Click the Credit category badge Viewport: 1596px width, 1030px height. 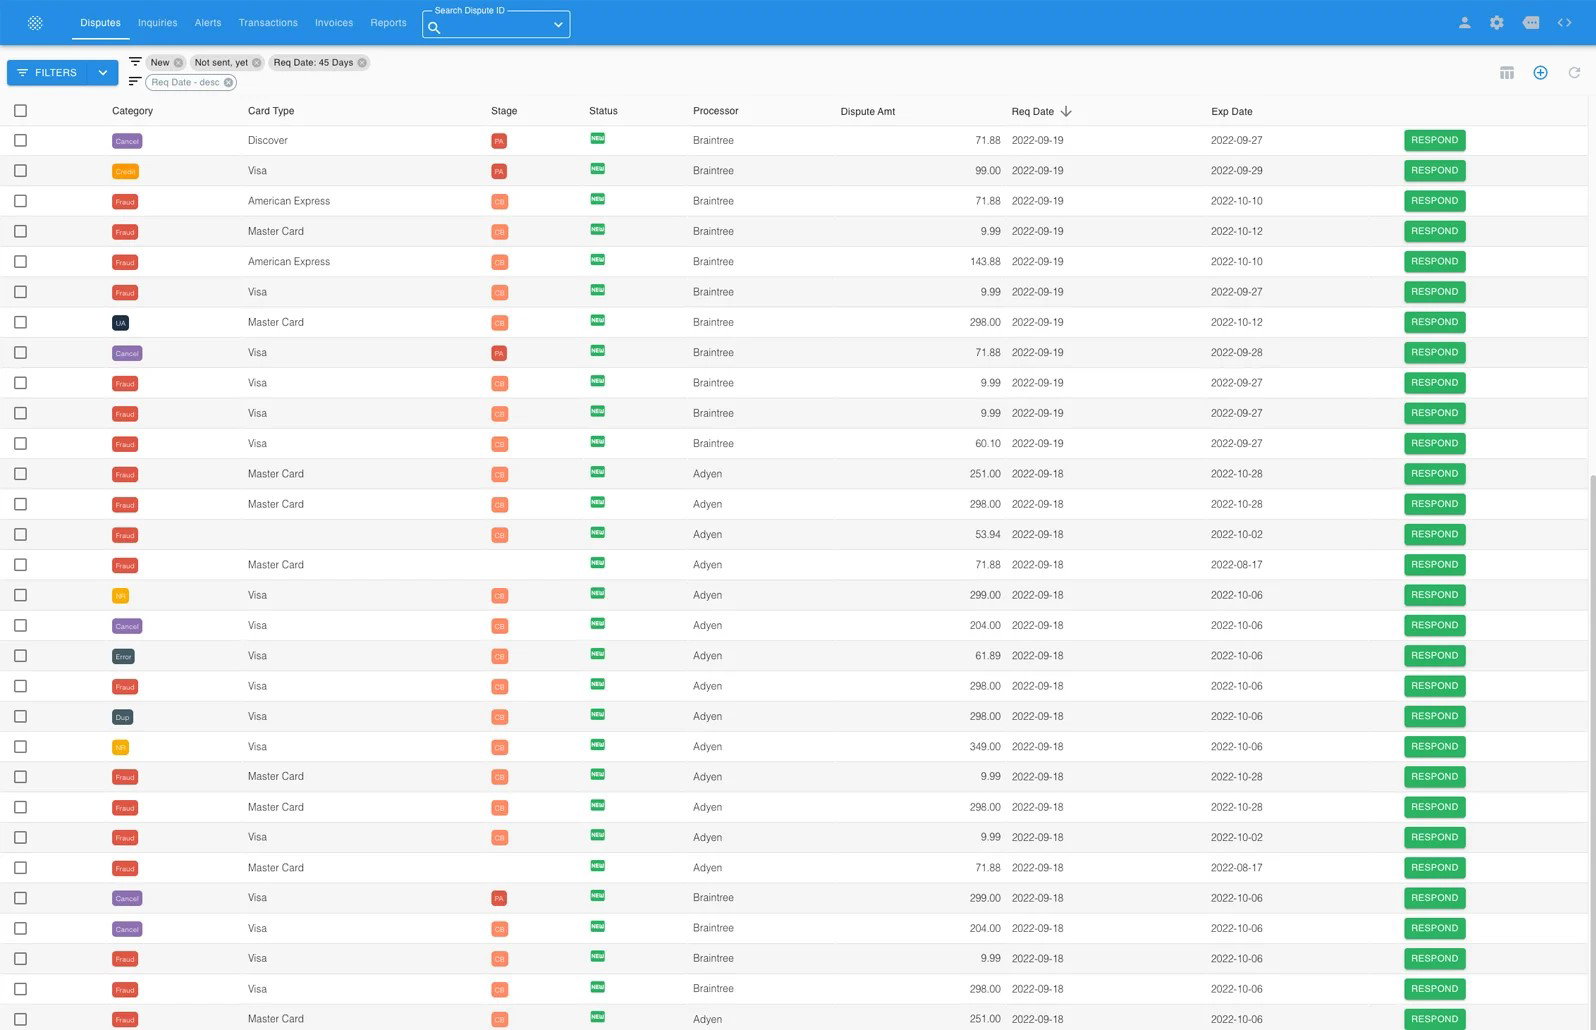(125, 172)
